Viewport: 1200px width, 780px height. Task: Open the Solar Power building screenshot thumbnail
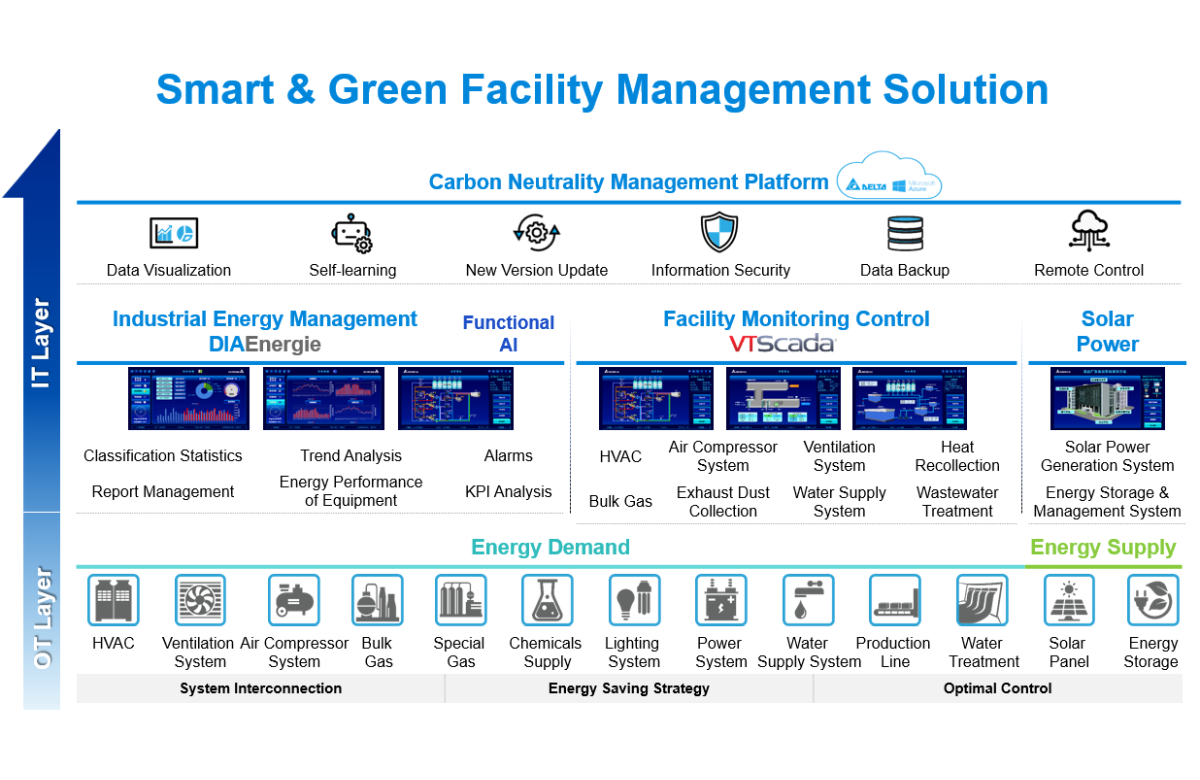pyautogui.click(x=1107, y=398)
